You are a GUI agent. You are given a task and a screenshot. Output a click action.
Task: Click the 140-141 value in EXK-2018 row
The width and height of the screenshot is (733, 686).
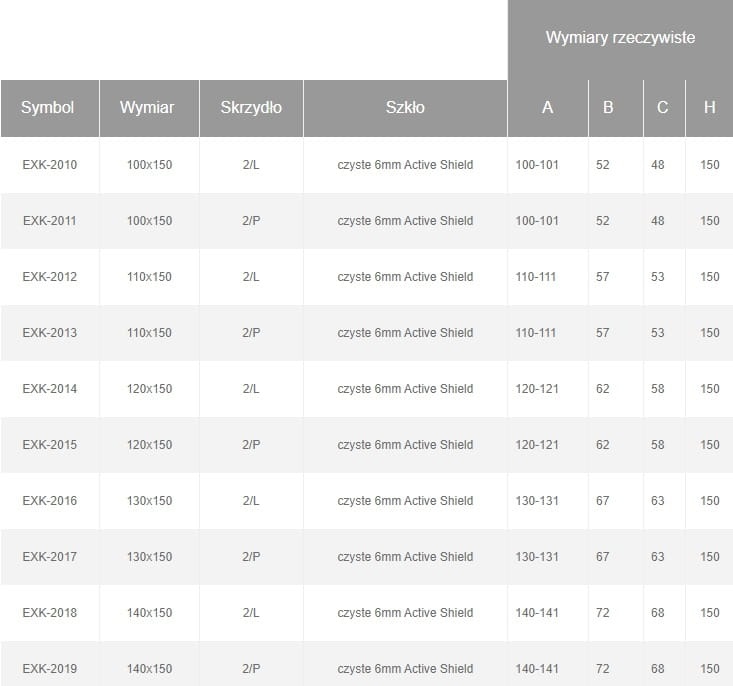[537, 613]
